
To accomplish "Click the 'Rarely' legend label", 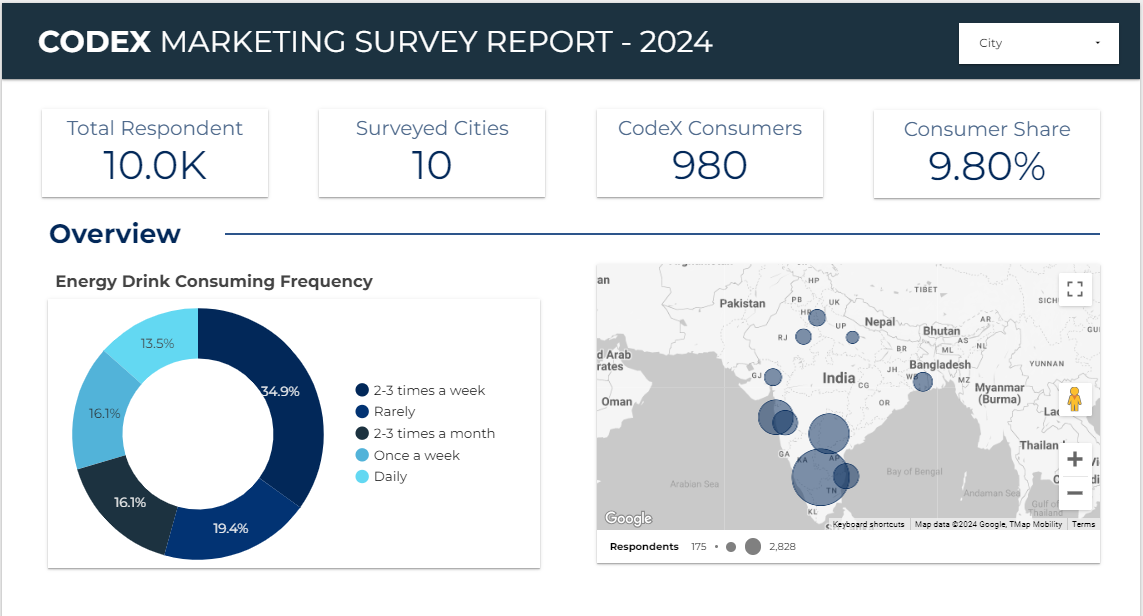I will coord(394,411).
